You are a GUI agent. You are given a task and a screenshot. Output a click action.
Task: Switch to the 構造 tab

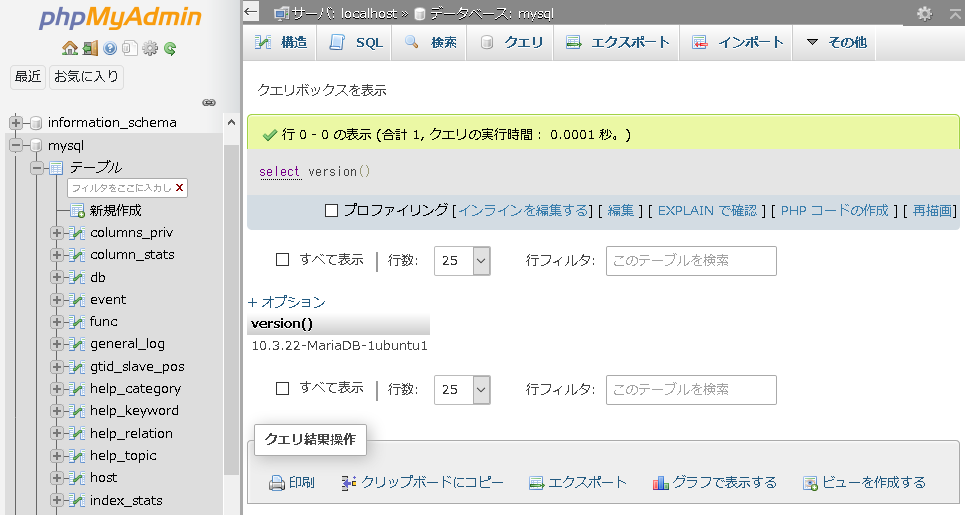click(x=281, y=42)
